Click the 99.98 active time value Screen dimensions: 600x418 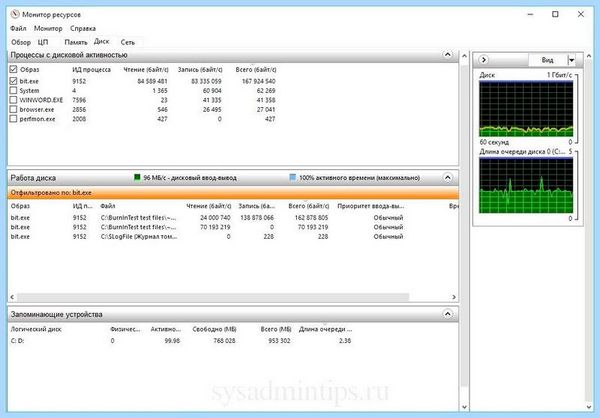click(172, 341)
